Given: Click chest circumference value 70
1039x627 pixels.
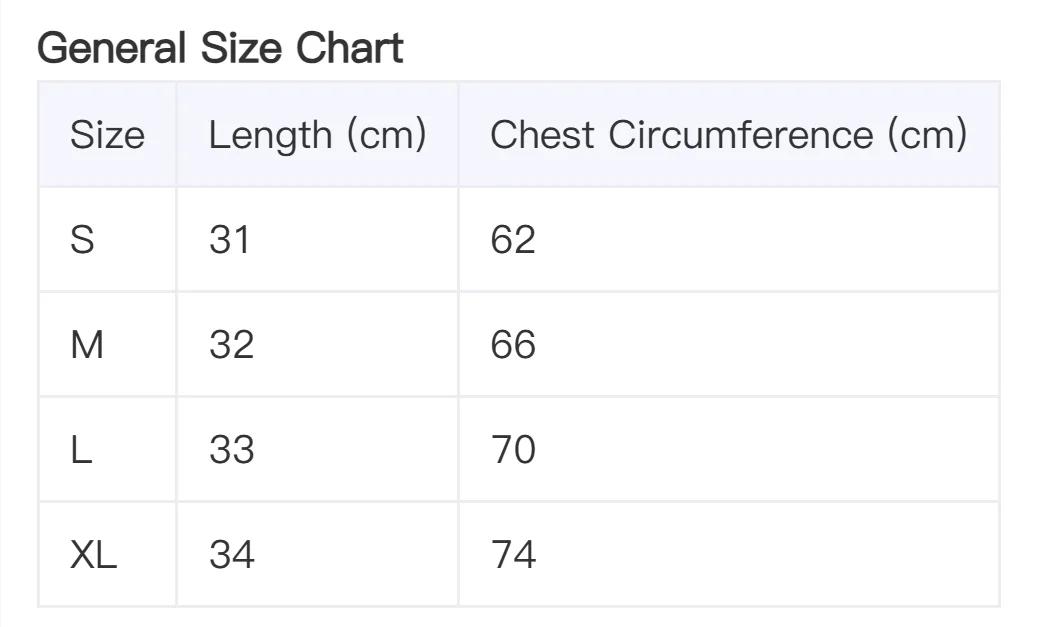Looking at the screenshot, I should [513, 450].
